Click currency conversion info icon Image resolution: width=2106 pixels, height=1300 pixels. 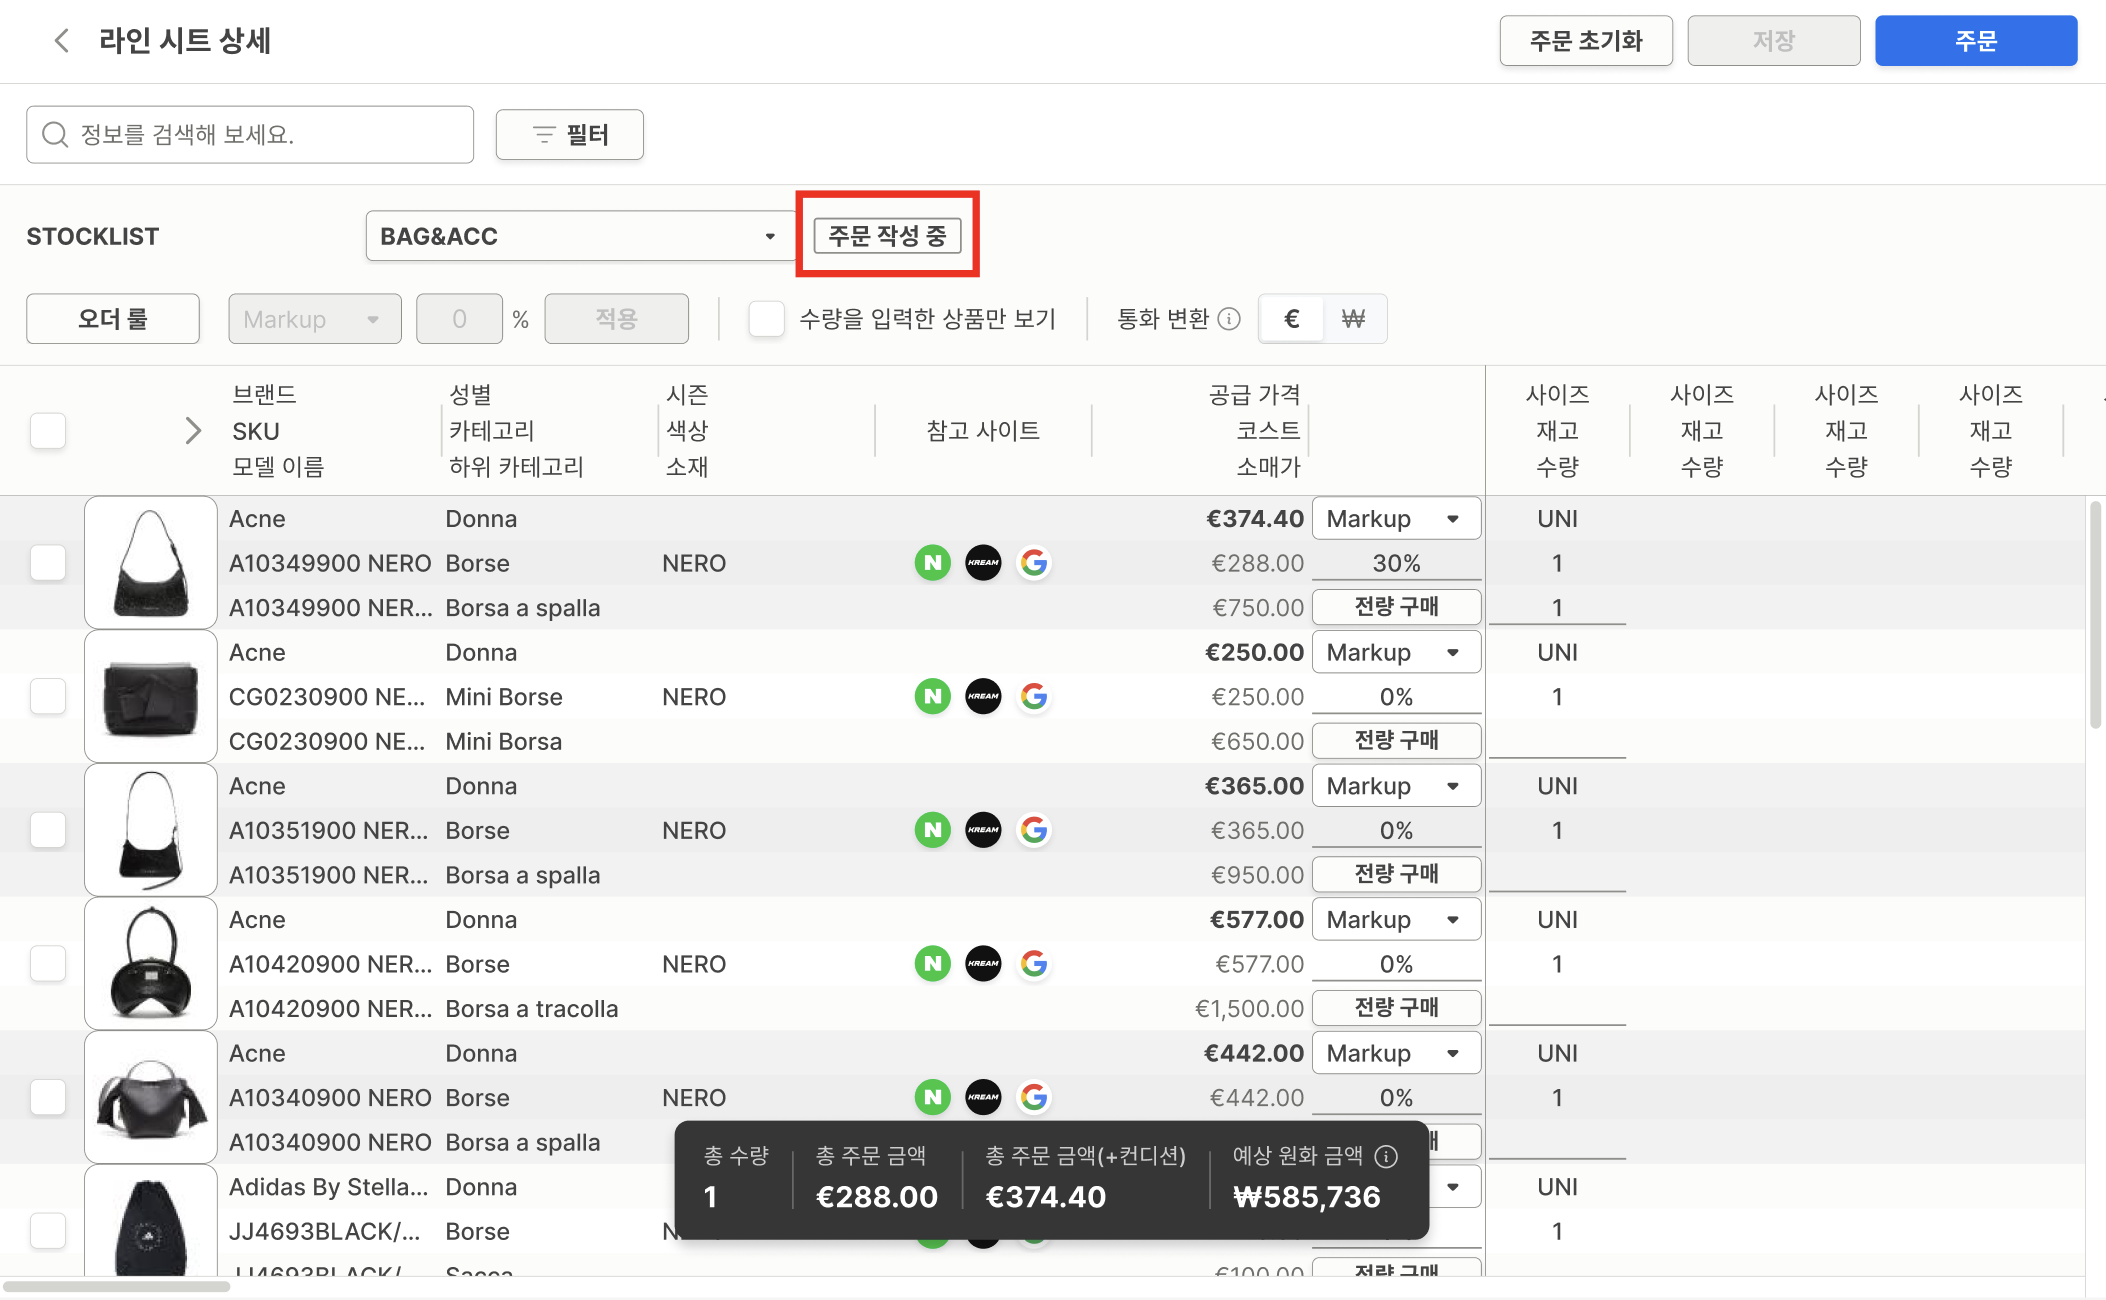point(1230,319)
